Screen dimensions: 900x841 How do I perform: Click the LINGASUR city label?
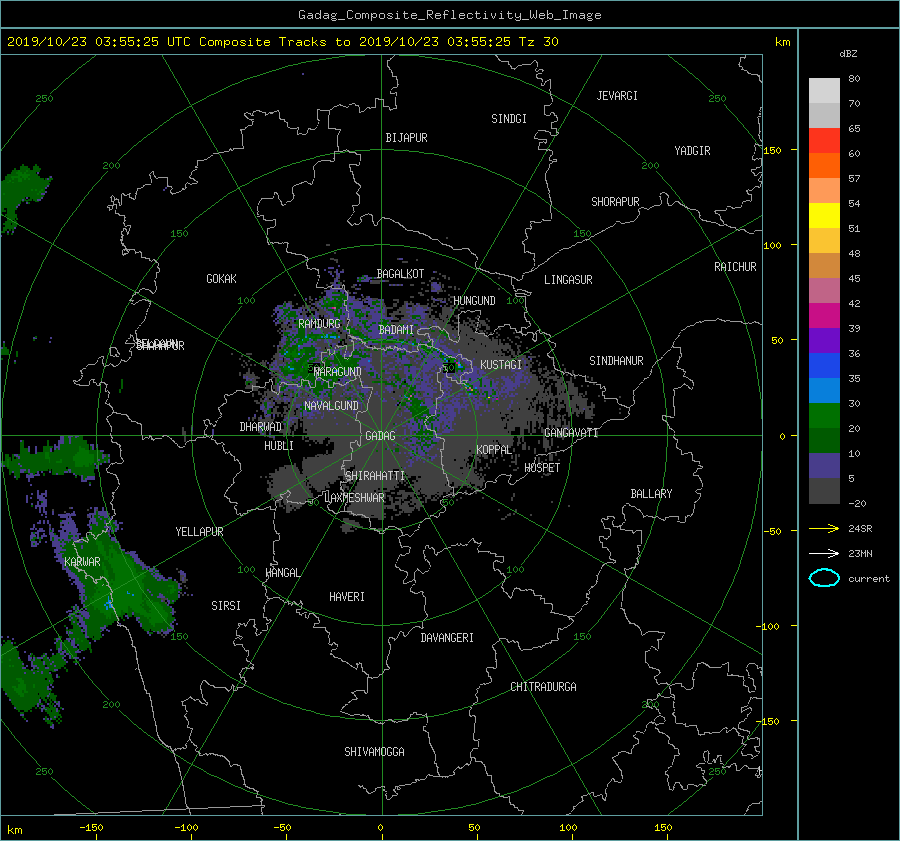tap(568, 280)
